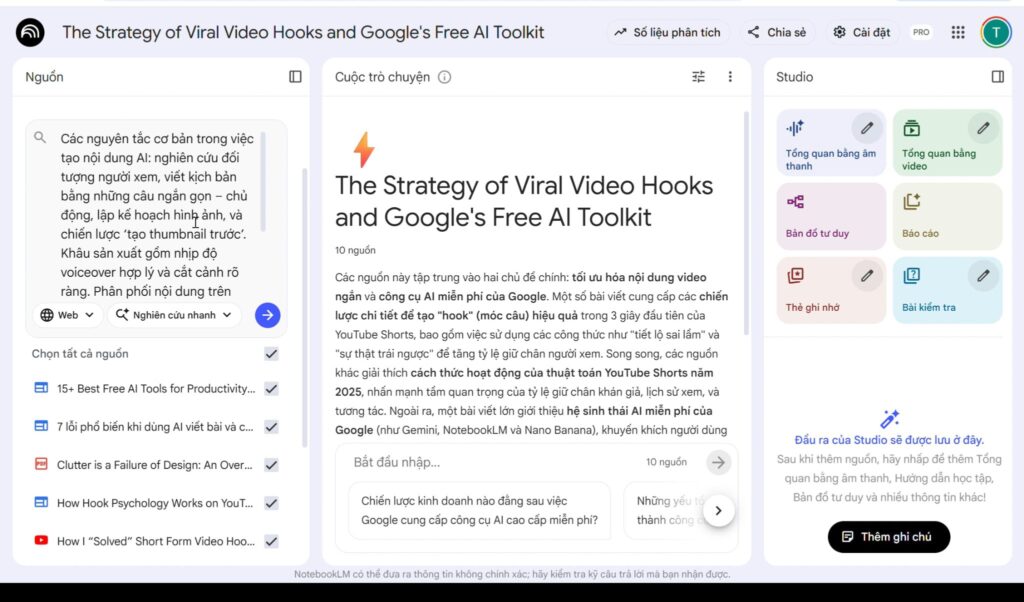This screenshot has width=1024, height=602.
Task: Edit the Tổng quan bằng video tile
Action: click(x=984, y=128)
